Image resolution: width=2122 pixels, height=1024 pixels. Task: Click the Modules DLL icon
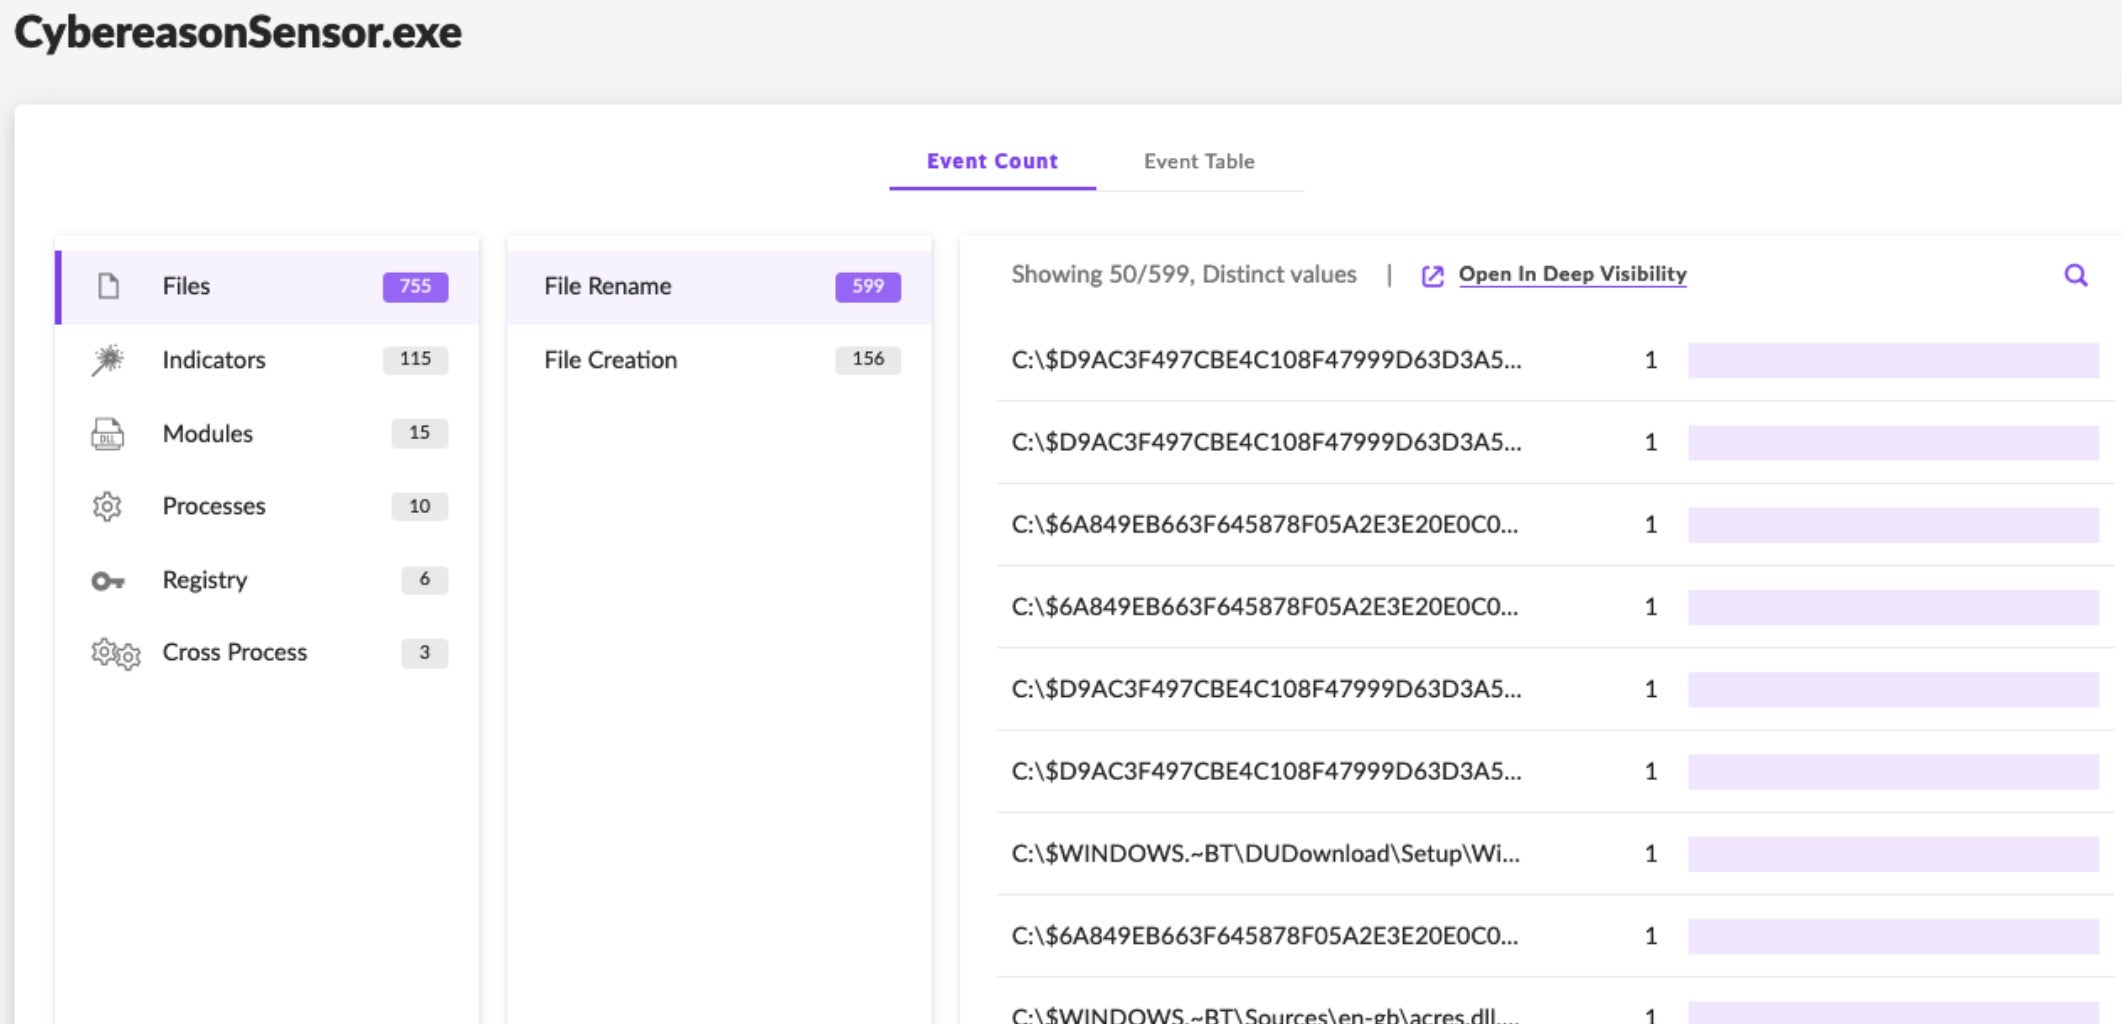click(x=108, y=434)
